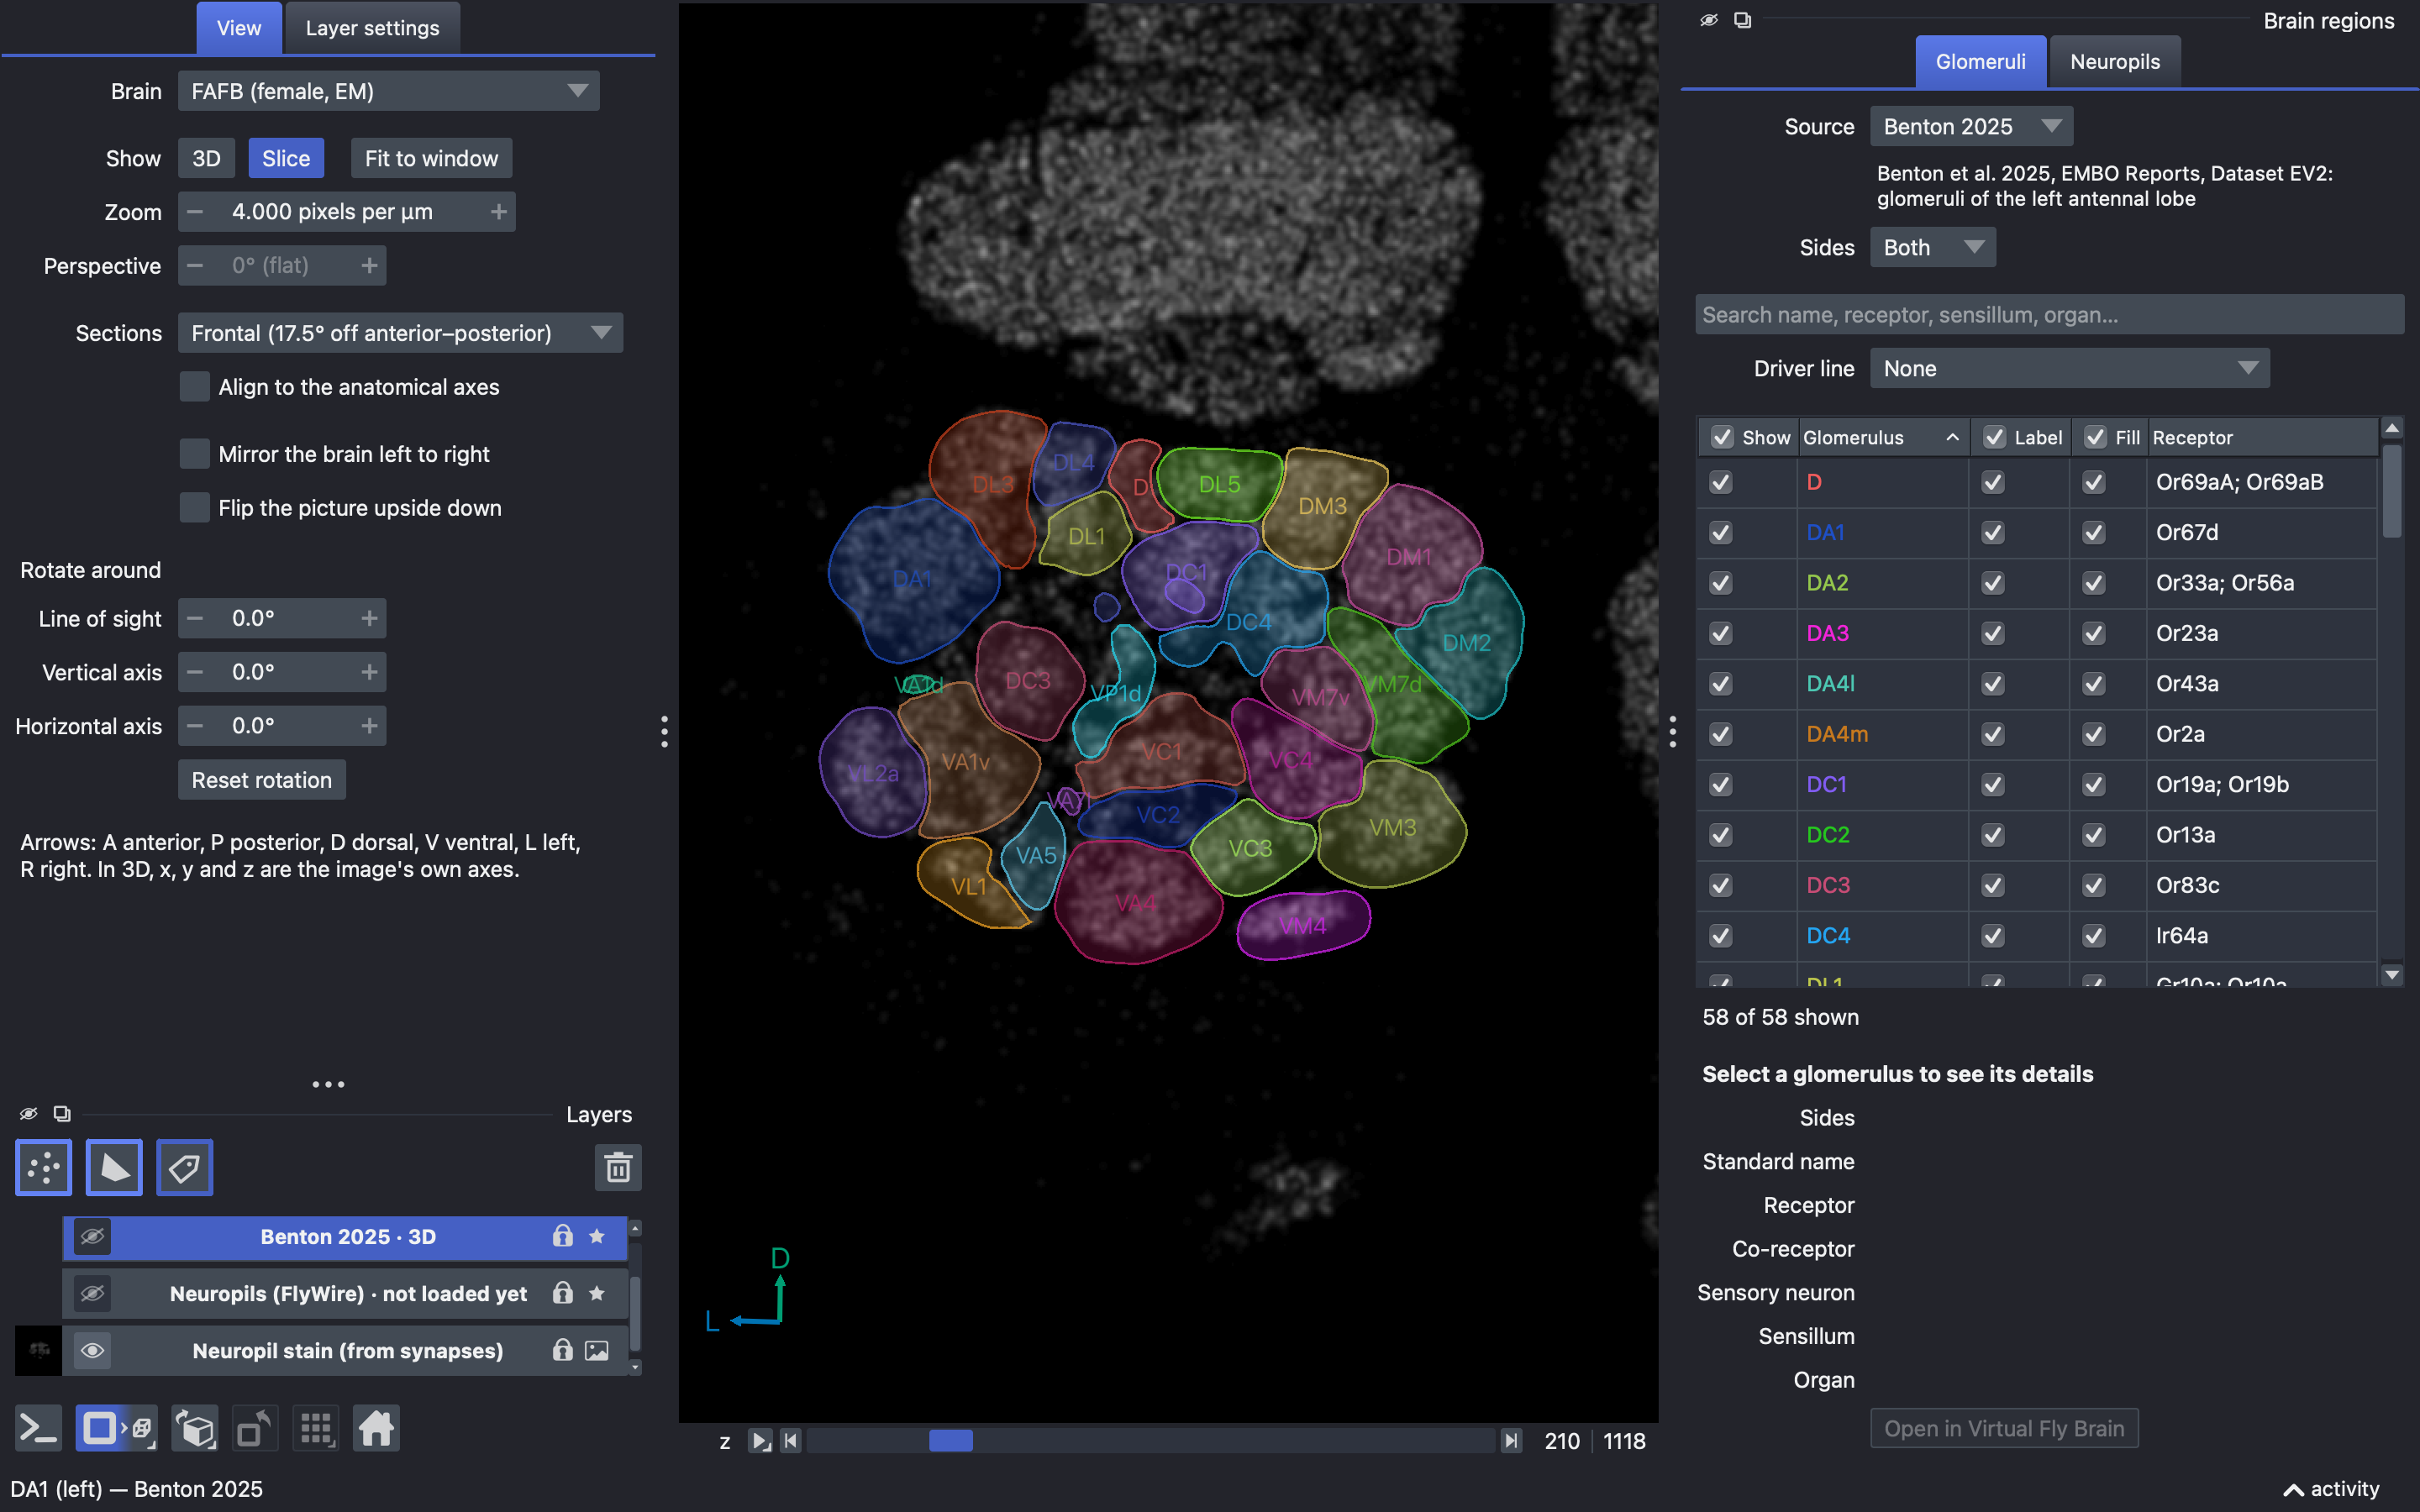Click the transpose dimensions icon
The image size is (2420, 1512).
click(x=255, y=1428)
